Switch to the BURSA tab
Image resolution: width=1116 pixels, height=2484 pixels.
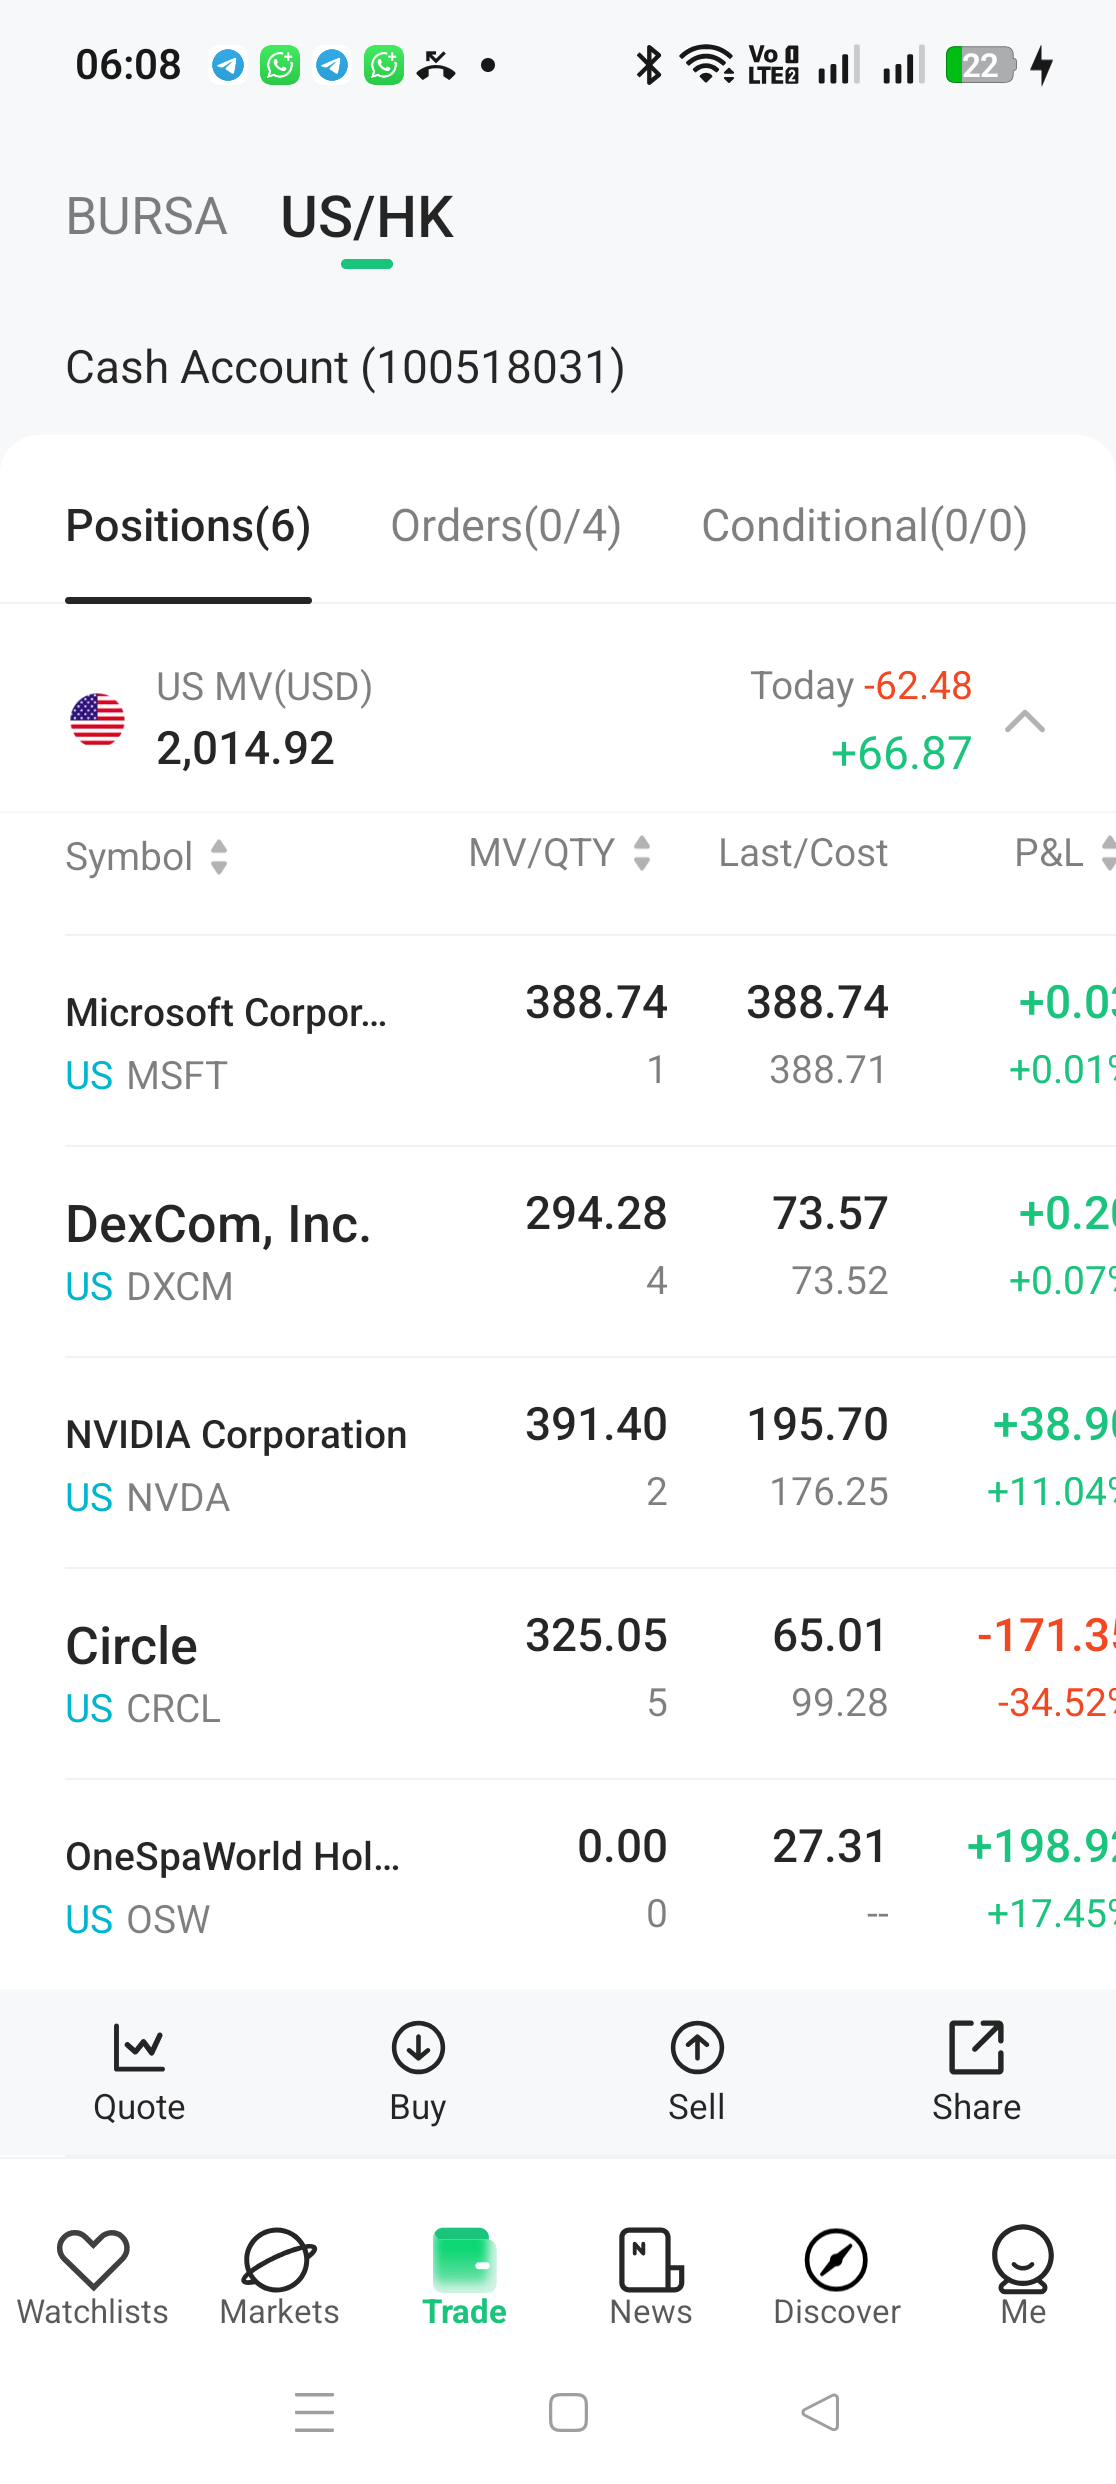point(147,216)
